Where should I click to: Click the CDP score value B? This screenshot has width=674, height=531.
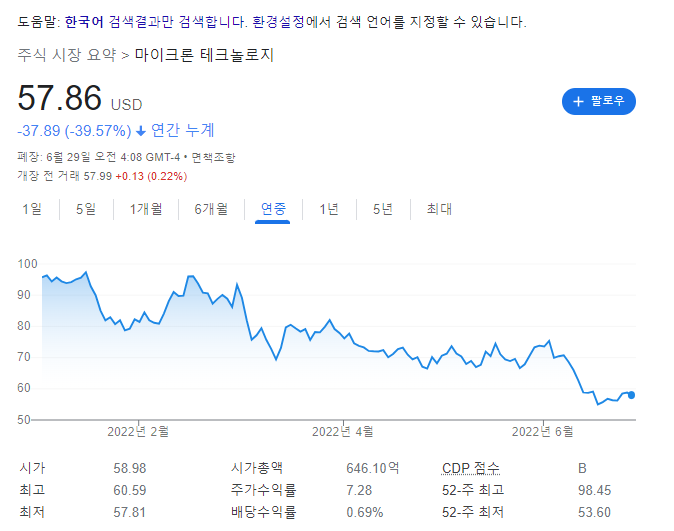click(x=582, y=468)
